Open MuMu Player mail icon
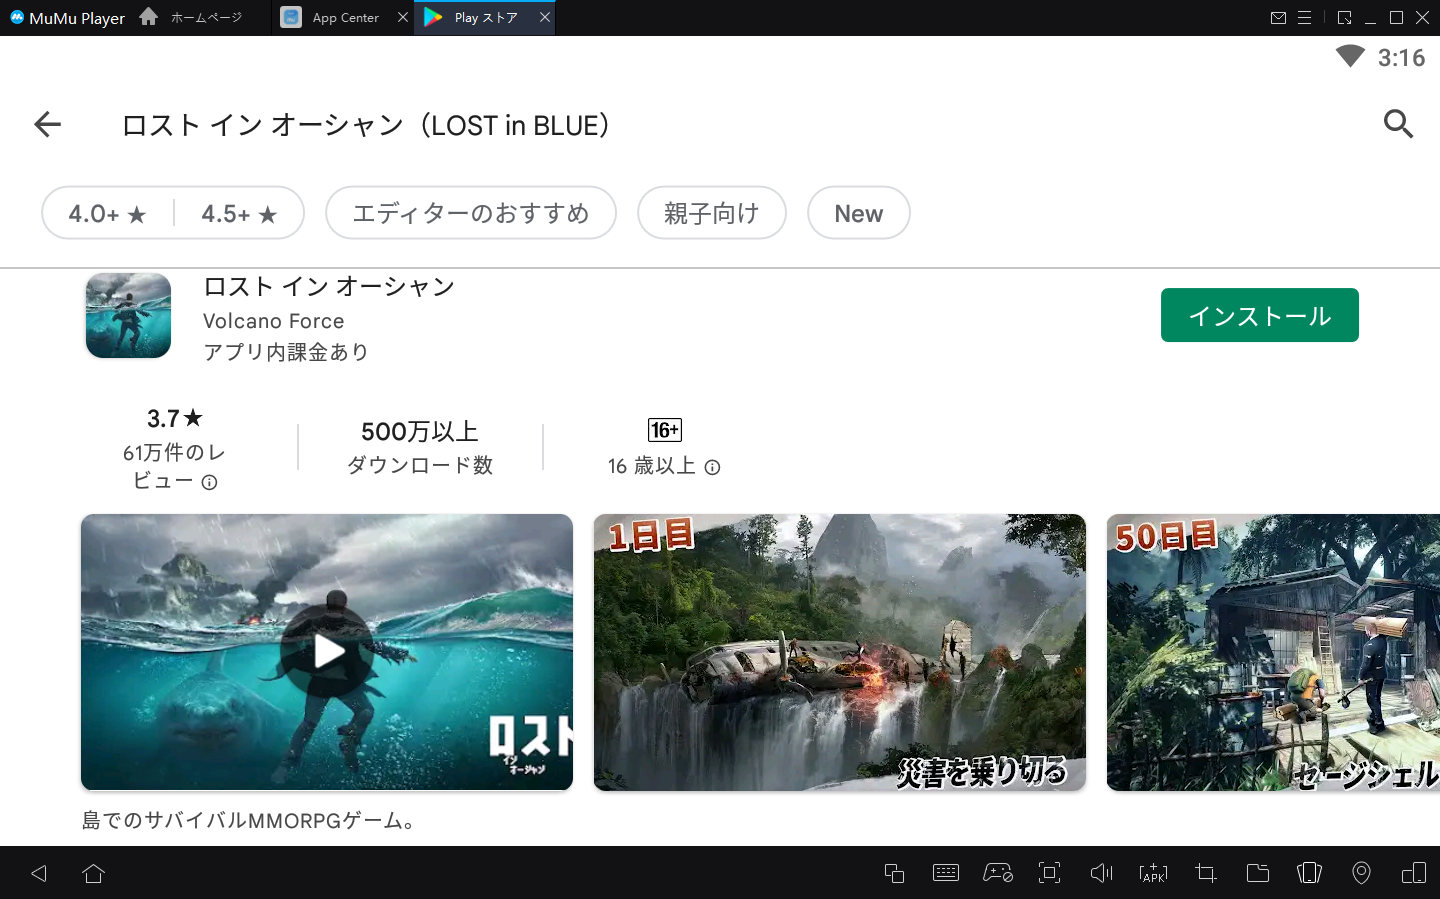 tap(1278, 18)
